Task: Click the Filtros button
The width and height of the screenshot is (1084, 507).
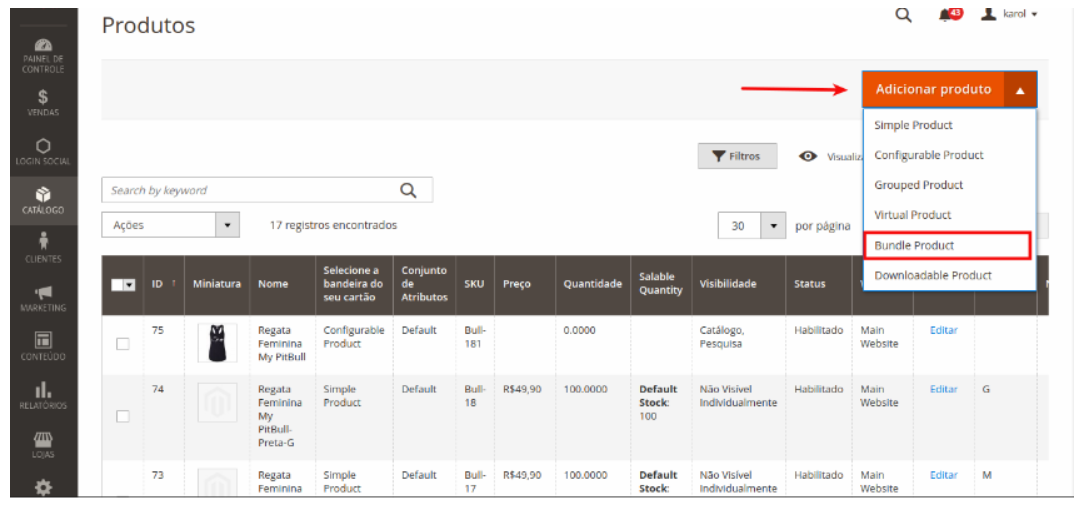Action: coord(737,156)
